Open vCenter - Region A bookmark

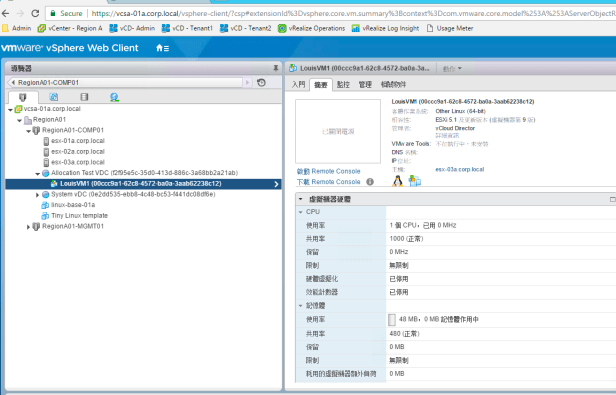70,28
